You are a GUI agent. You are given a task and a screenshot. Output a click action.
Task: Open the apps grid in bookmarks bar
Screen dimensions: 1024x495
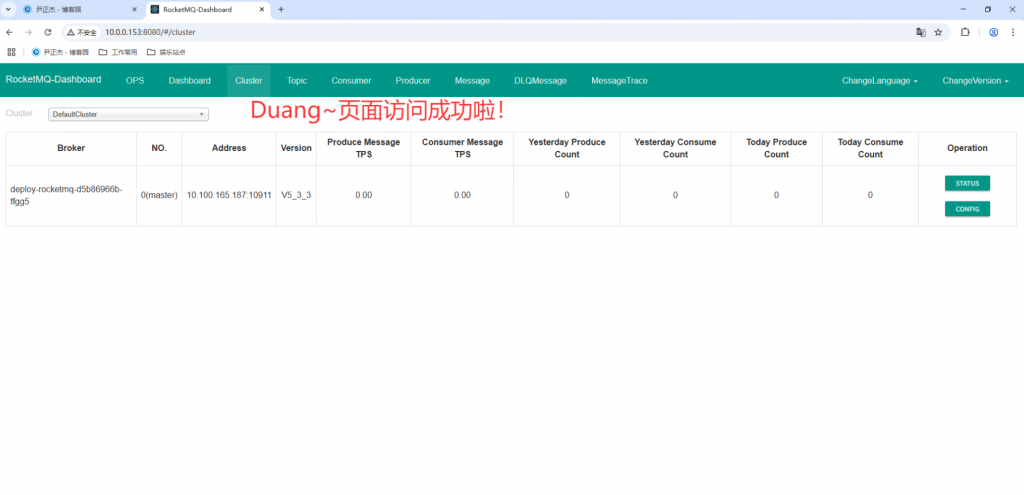(11, 52)
